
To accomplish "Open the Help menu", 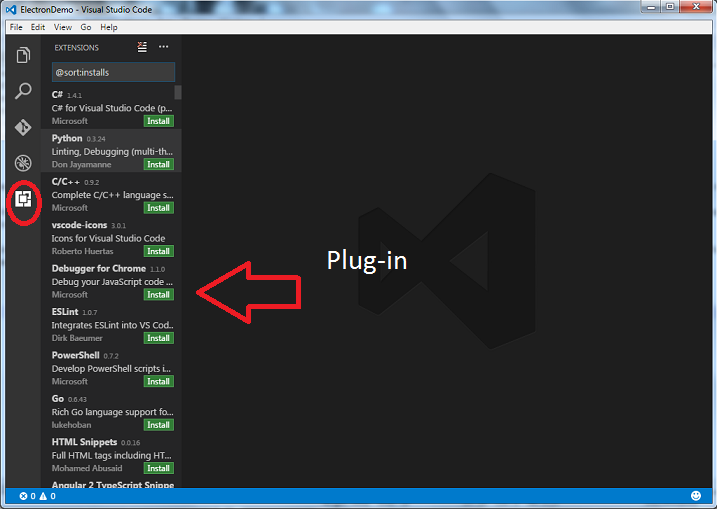I will (109, 27).
